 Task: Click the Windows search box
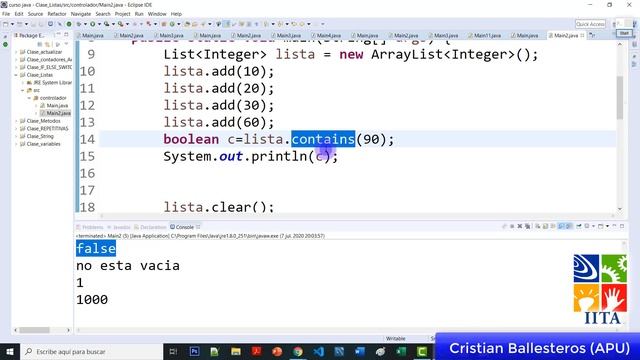click(92, 351)
